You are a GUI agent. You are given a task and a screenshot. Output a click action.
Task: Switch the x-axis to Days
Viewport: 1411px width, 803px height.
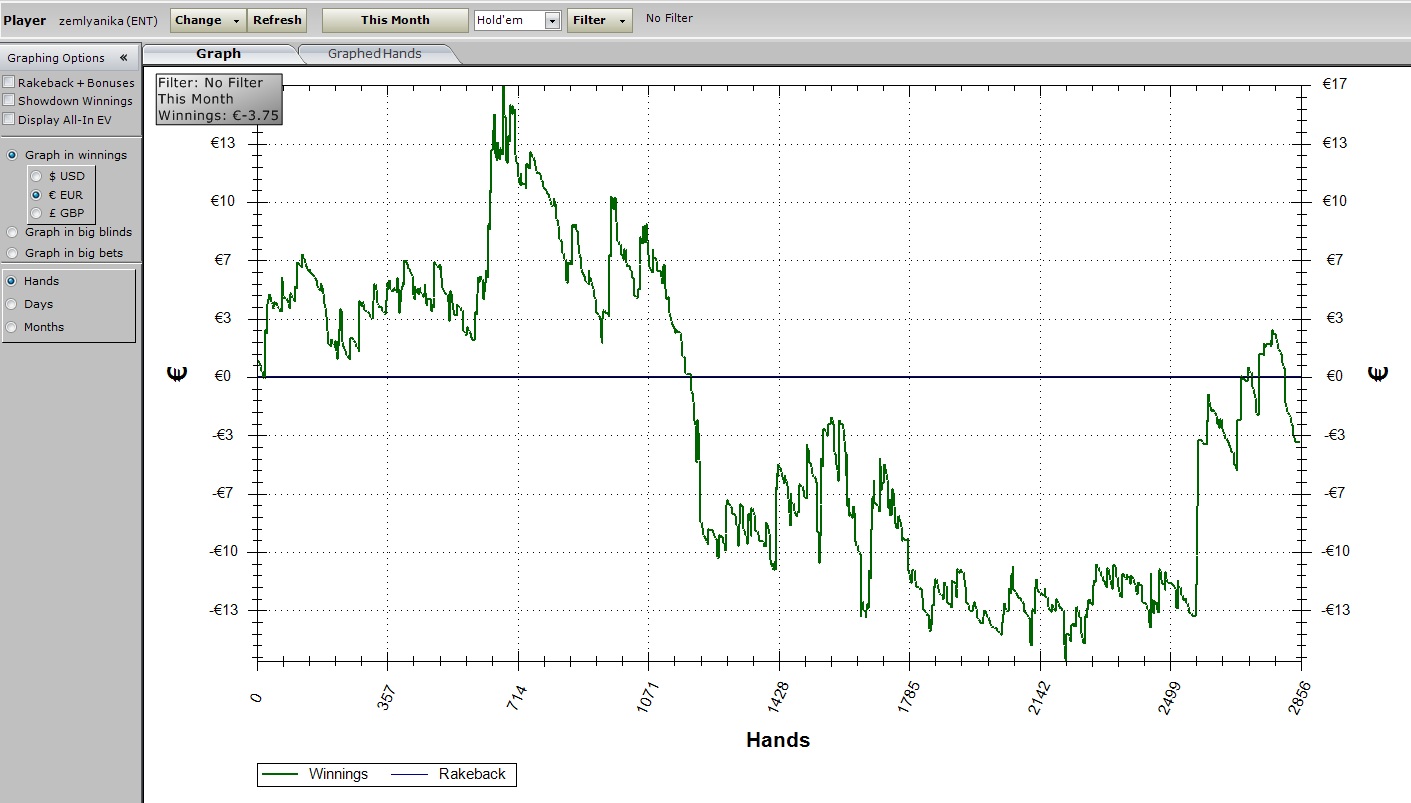pos(12,304)
